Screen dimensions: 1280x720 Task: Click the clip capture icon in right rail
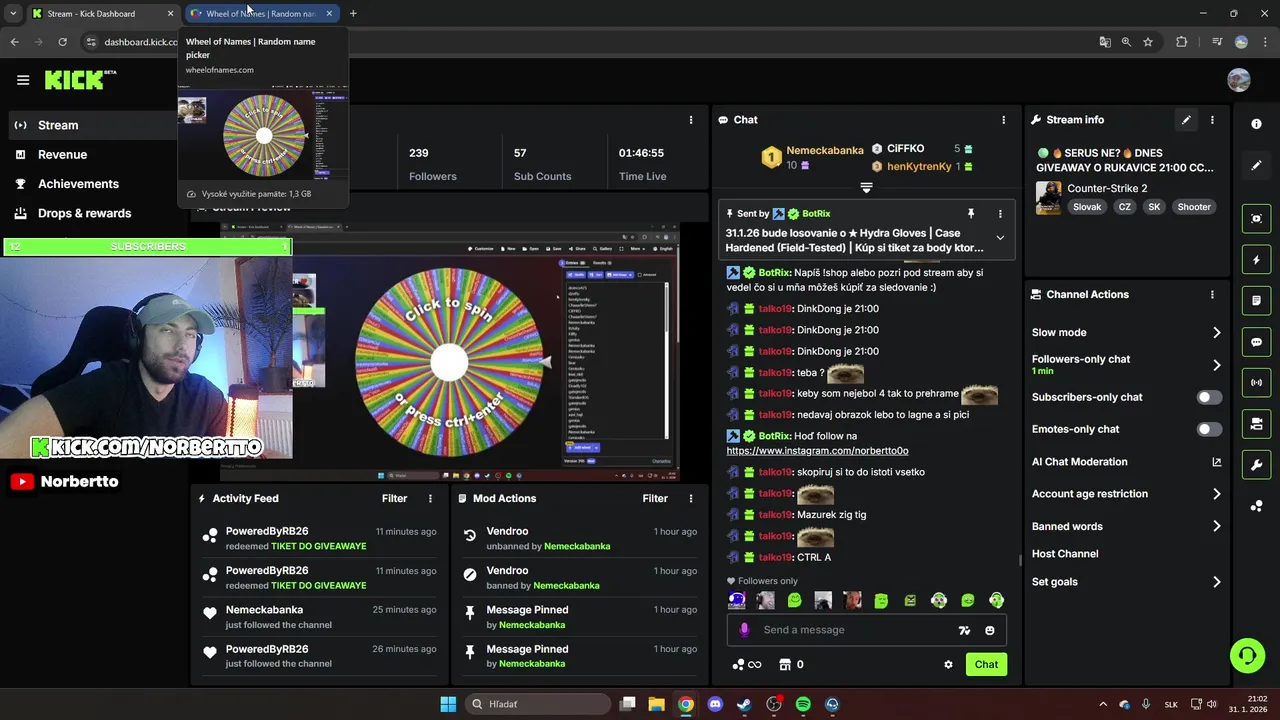[x=1256, y=218]
